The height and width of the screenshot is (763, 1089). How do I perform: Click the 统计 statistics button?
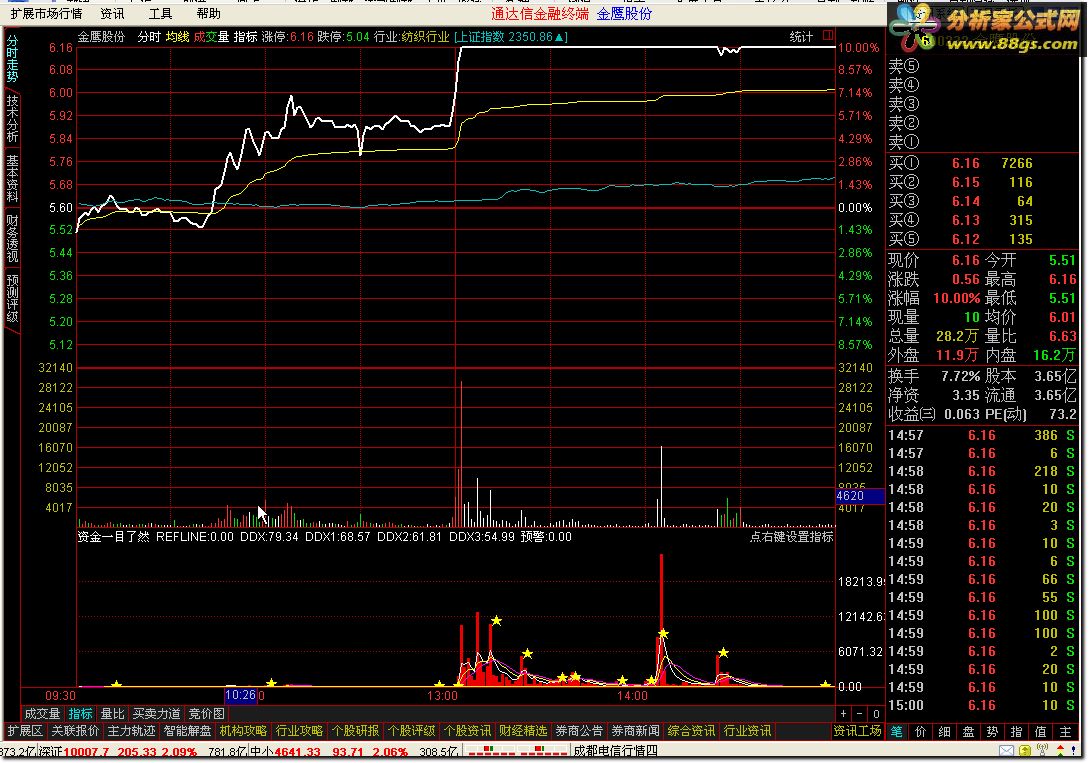(801, 37)
